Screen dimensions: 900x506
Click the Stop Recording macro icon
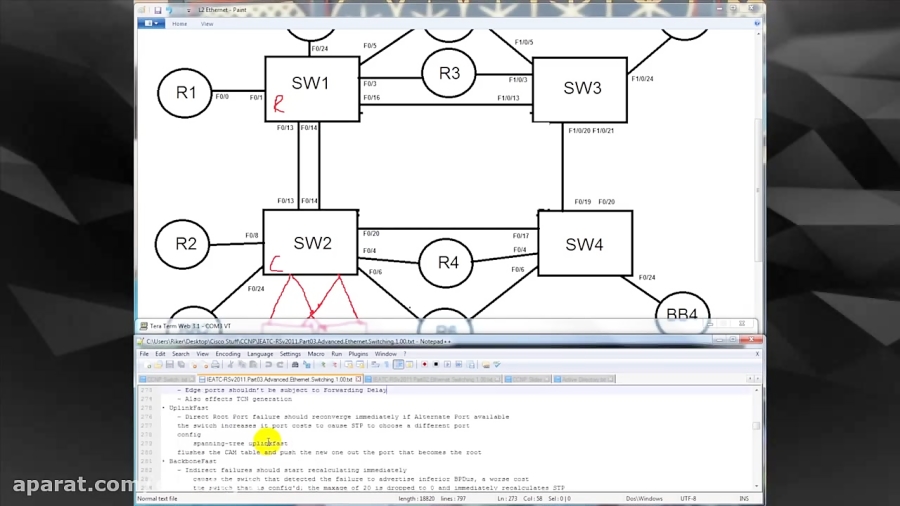tap(436, 365)
